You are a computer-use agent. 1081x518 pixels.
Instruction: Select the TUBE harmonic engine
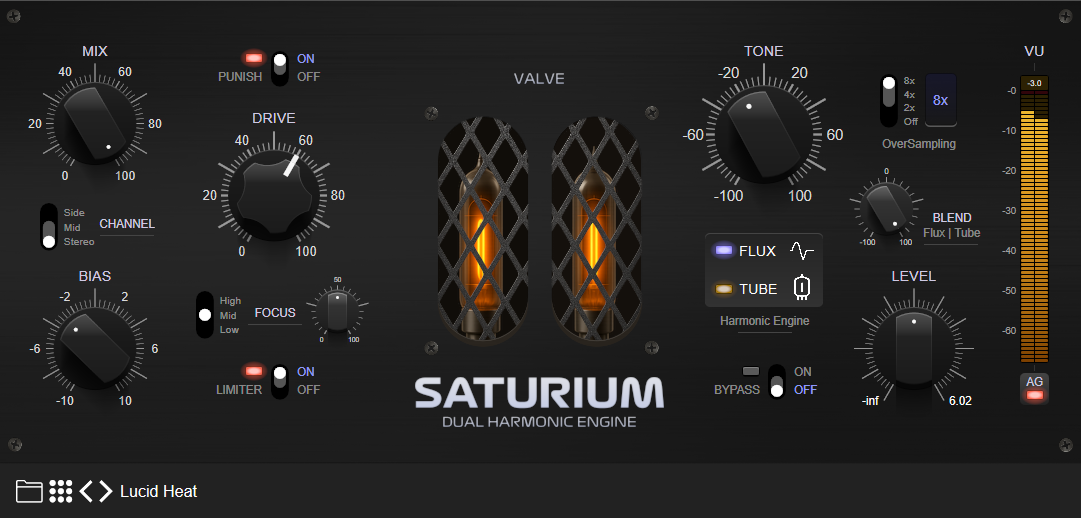coord(758,289)
